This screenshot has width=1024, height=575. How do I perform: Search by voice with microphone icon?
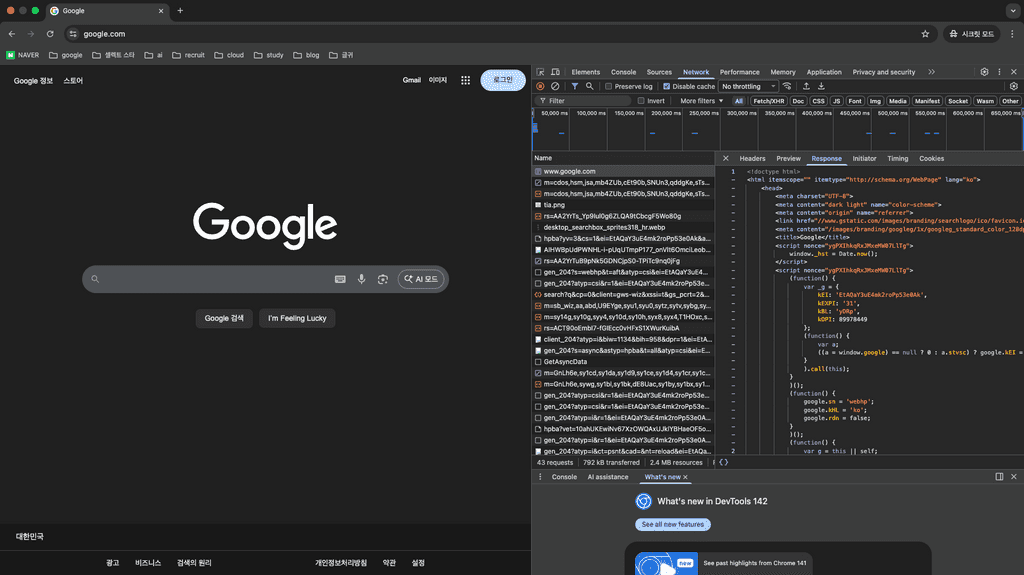[361, 279]
